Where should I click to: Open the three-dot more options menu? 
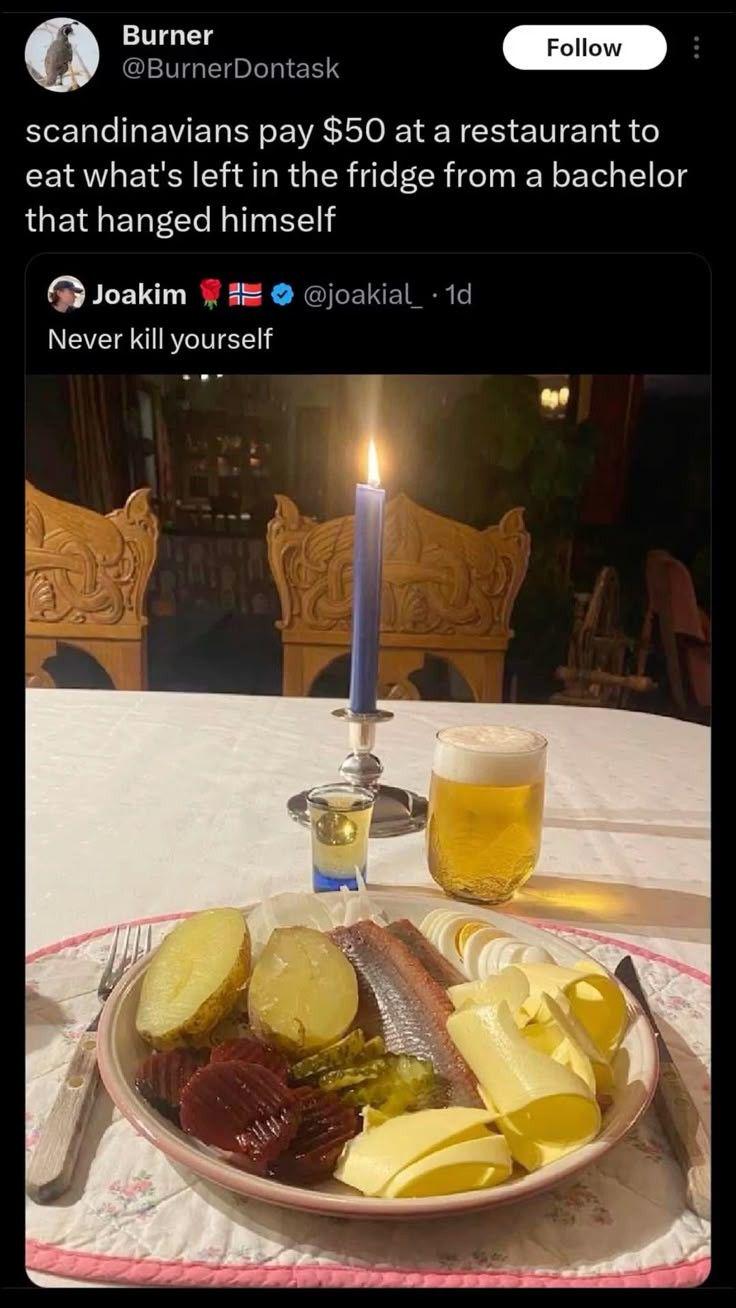(698, 48)
